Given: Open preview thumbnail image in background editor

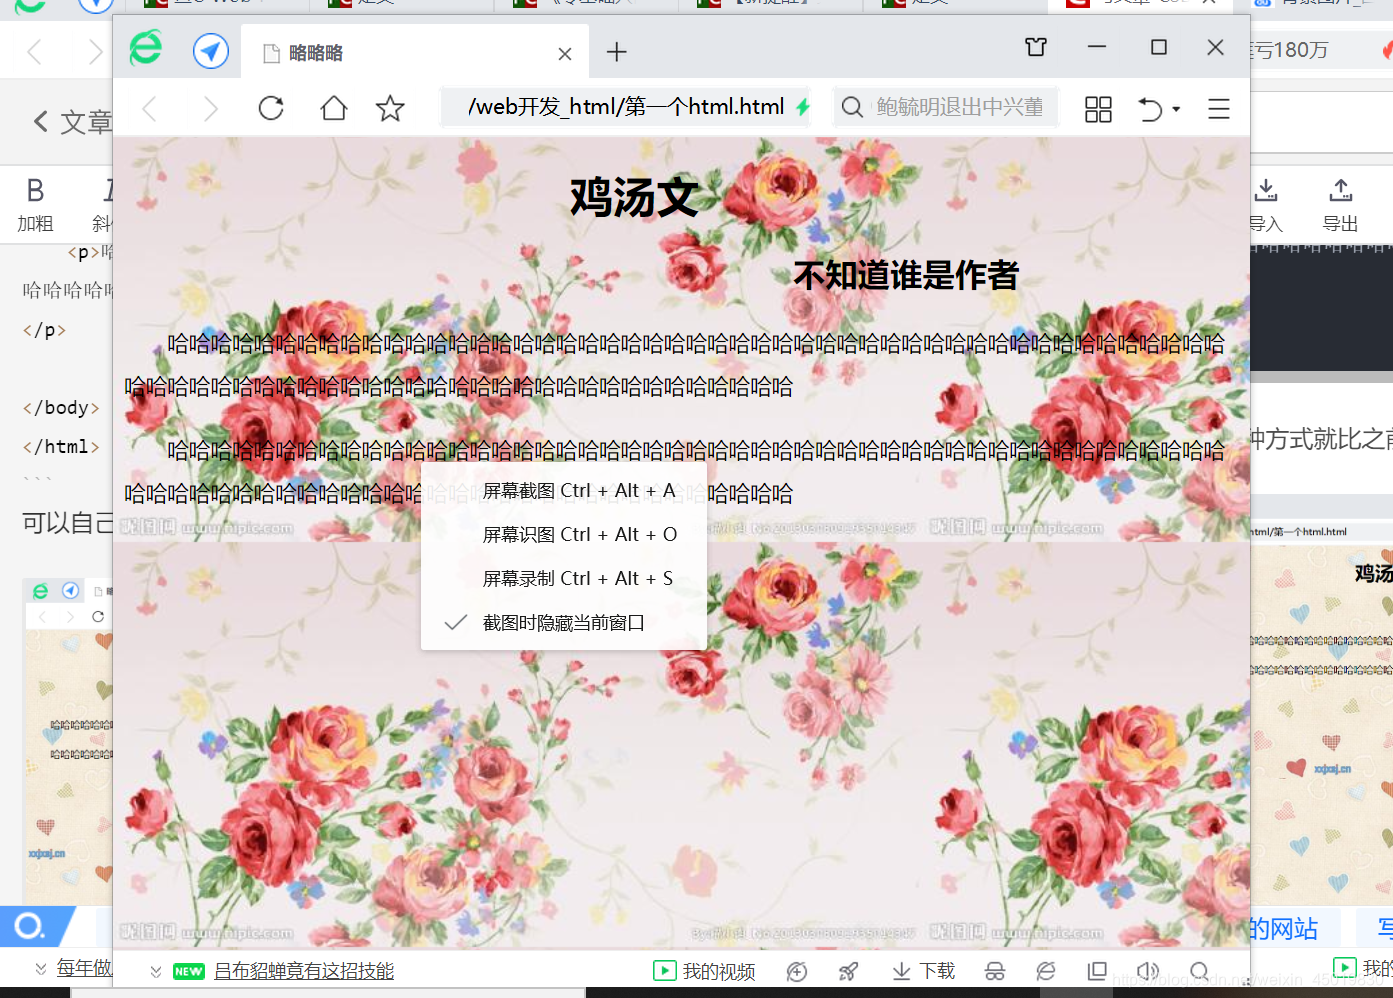Looking at the screenshot, I should coord(68,740).
